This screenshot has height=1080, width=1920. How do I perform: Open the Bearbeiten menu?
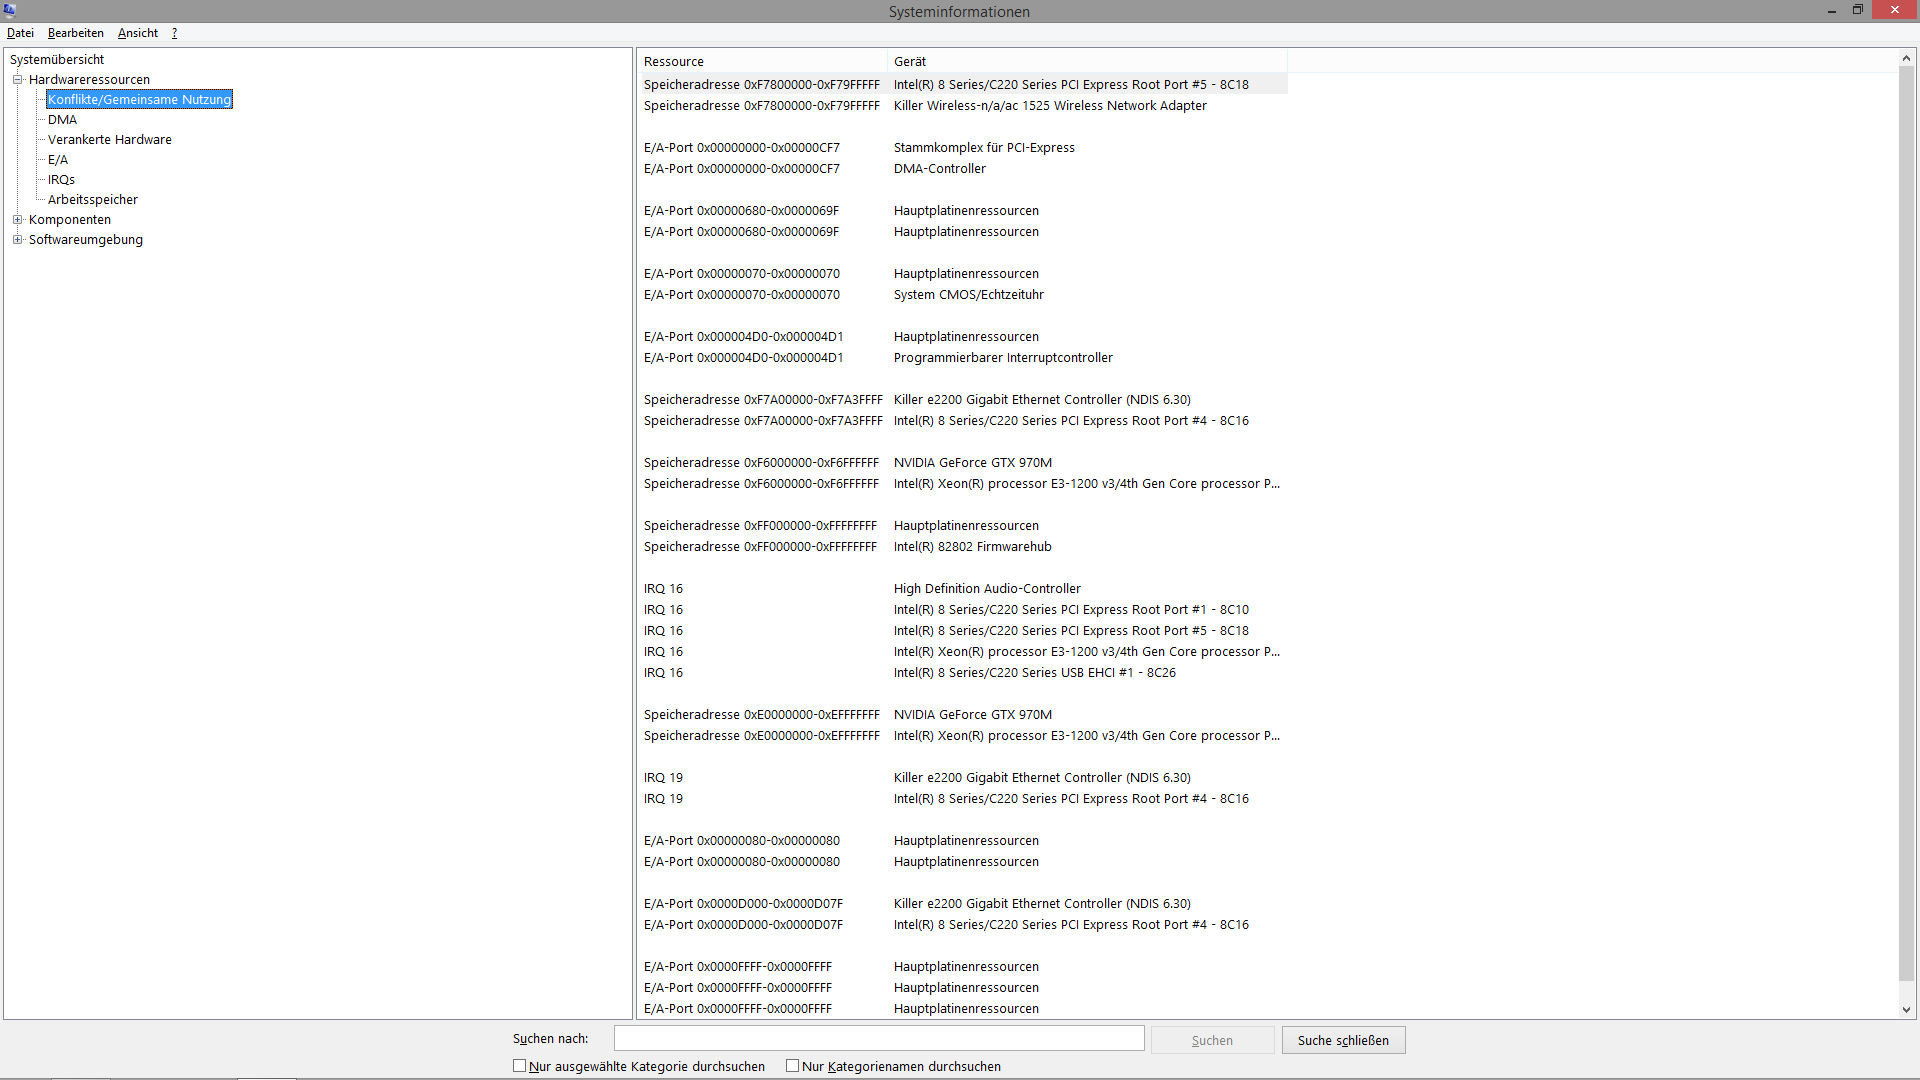(x=76, y=33)
